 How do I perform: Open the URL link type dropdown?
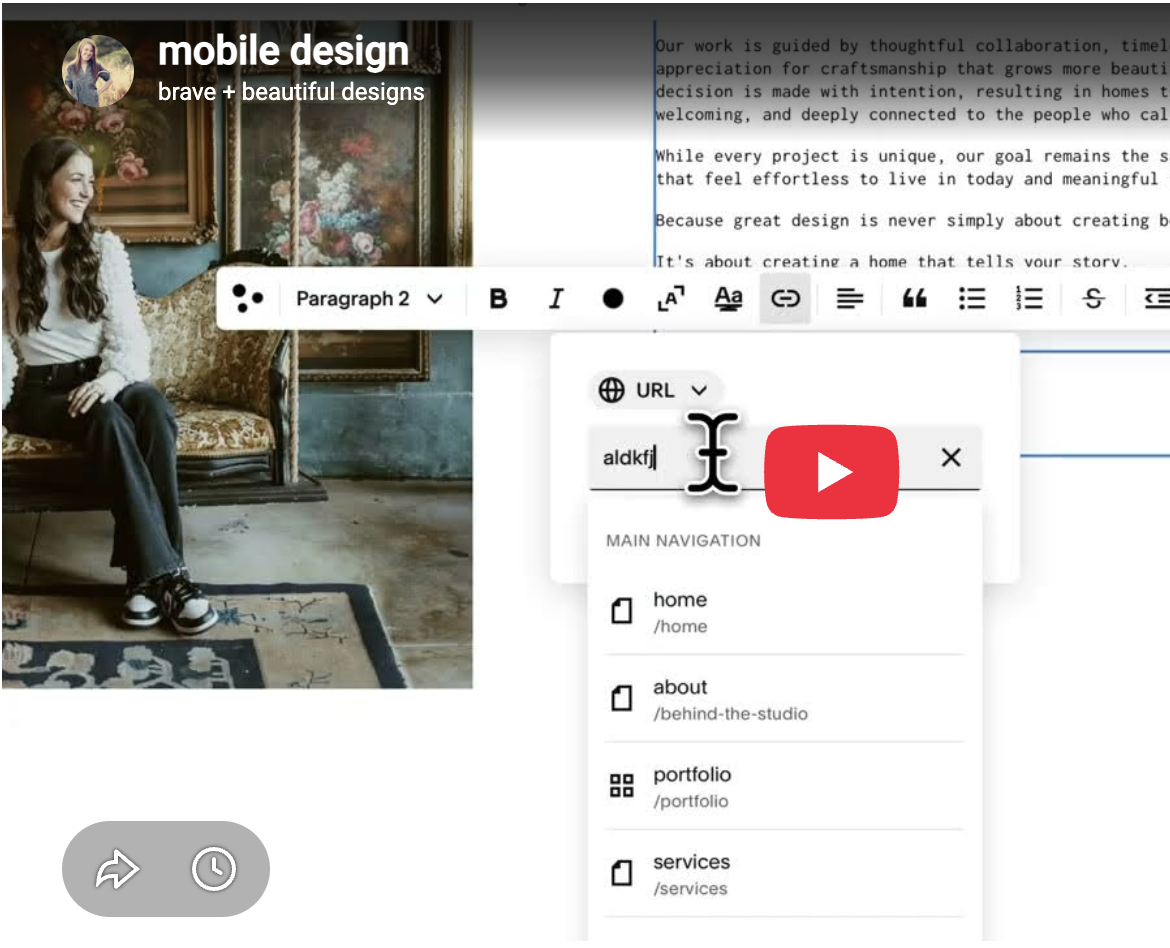(x=655, y=390)
